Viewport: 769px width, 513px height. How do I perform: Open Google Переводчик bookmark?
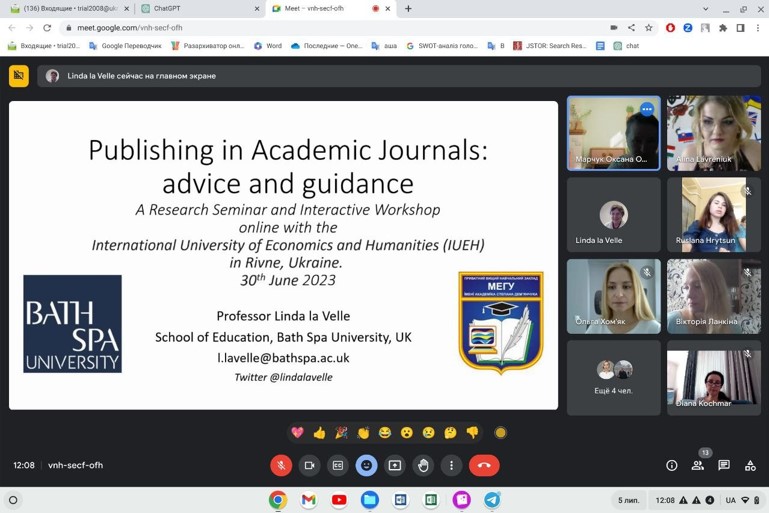pyautogui.click(x=125, y=46)
